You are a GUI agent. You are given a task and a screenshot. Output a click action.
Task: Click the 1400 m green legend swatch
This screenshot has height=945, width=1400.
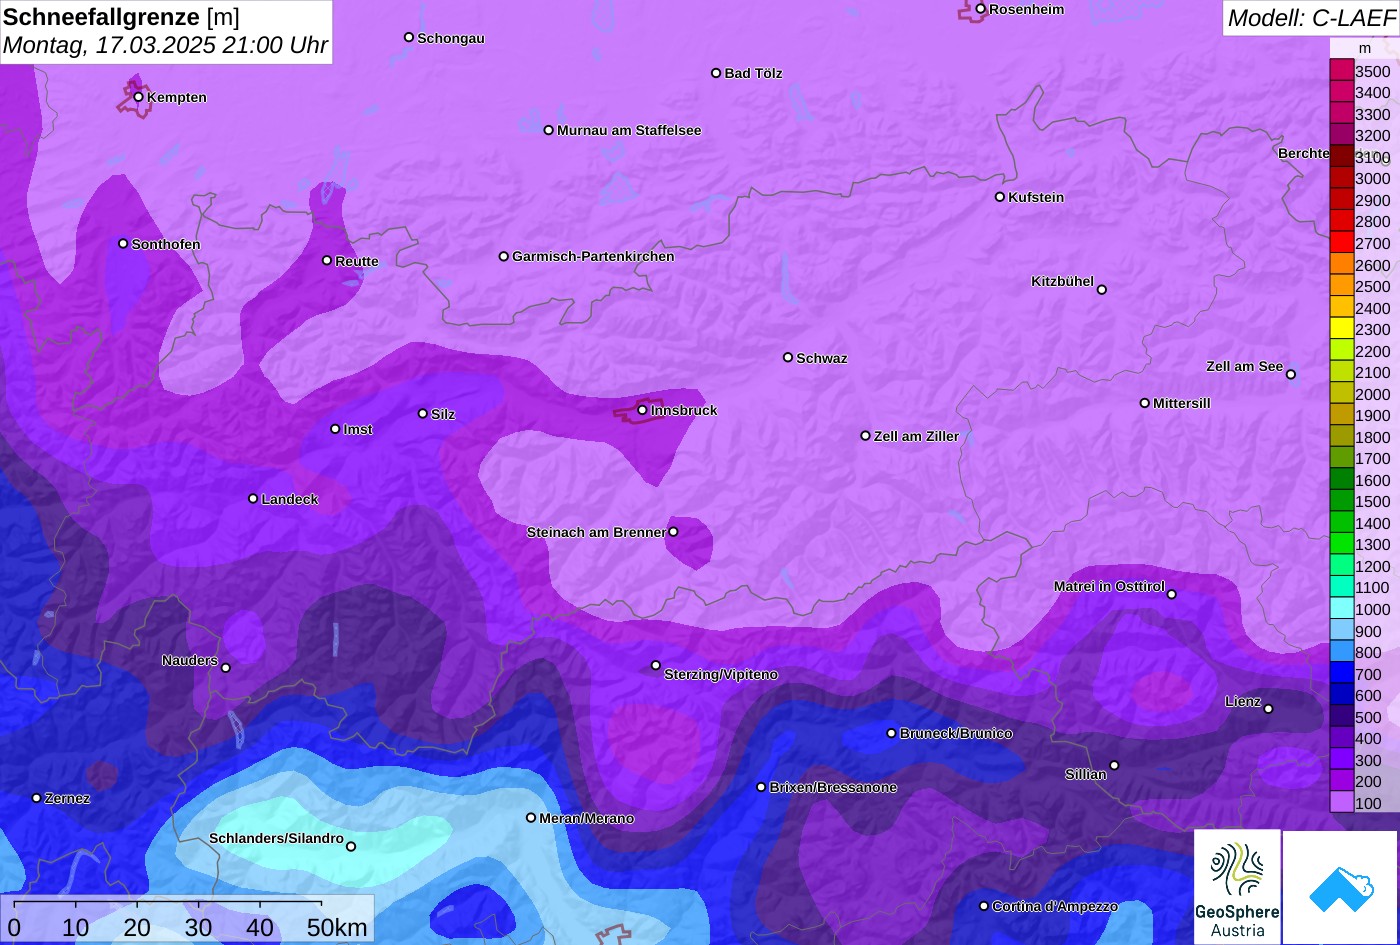coord(1341,523)
